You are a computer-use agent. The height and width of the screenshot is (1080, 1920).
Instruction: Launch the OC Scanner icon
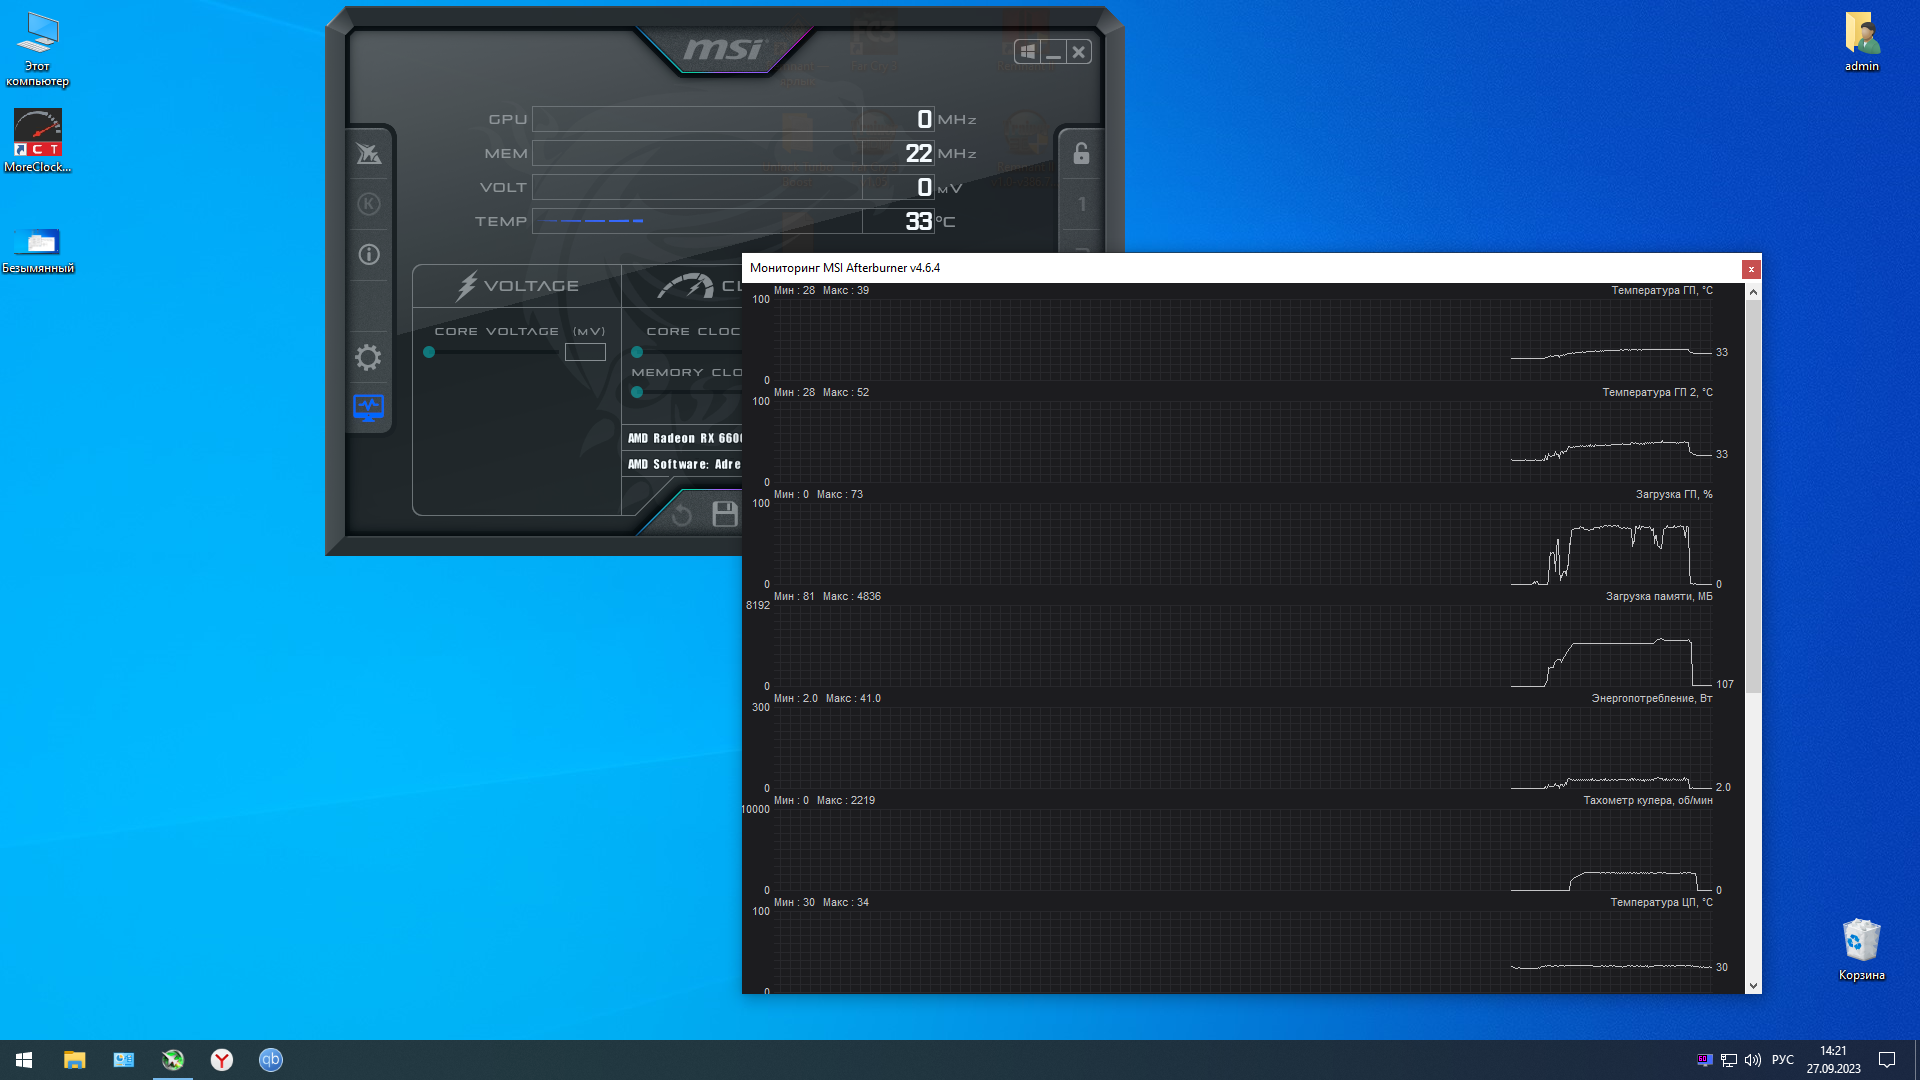[x=368, y=154]
